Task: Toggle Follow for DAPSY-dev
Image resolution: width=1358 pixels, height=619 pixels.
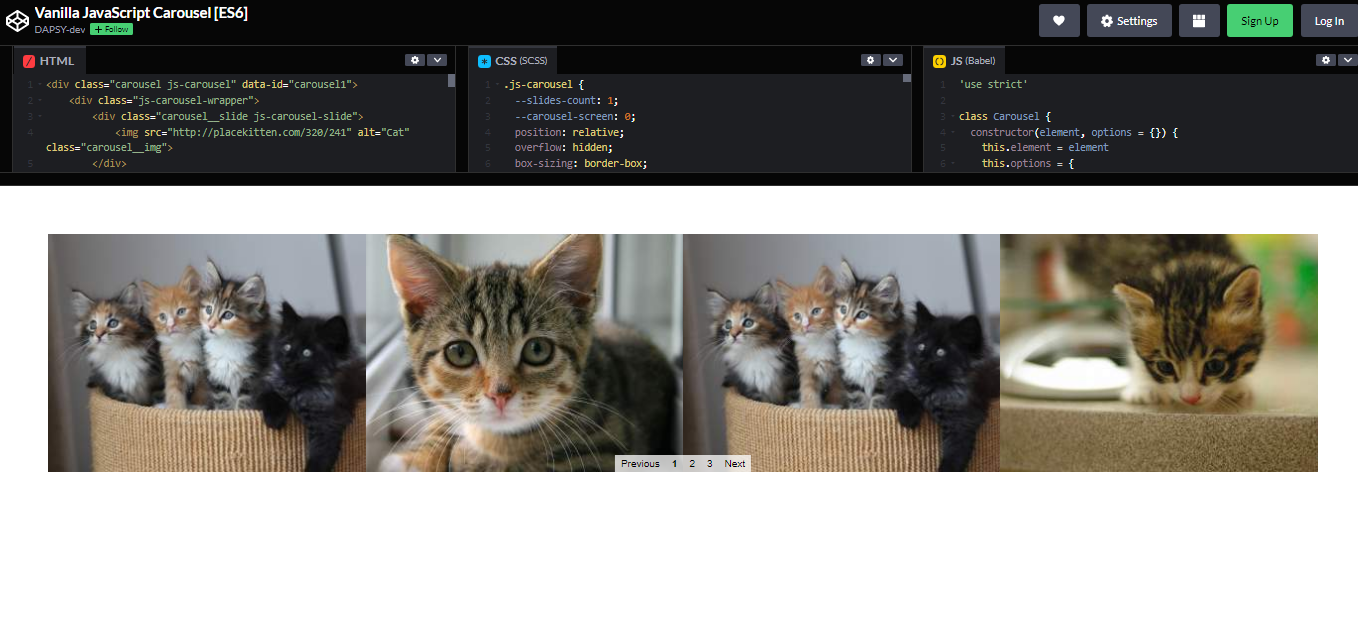Action: coord(110,29)
